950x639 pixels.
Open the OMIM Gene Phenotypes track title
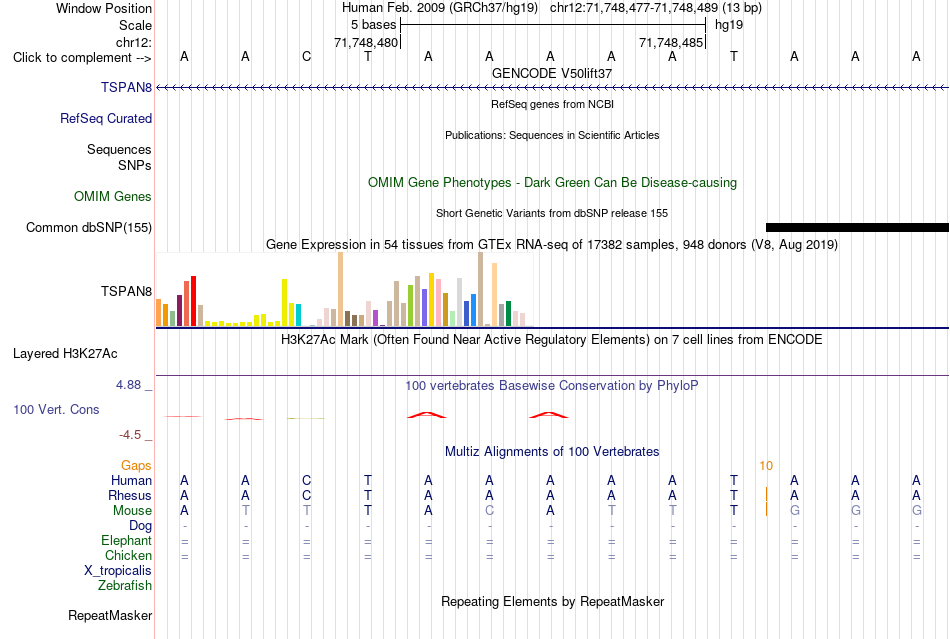(x=552, y=182)
